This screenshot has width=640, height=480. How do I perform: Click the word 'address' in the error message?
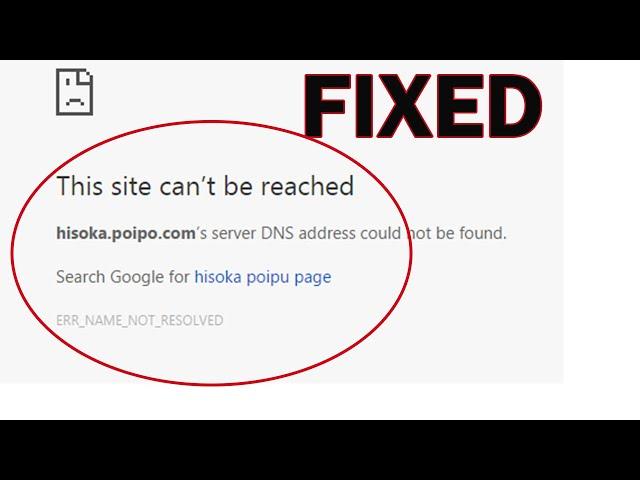coord(327,233)
